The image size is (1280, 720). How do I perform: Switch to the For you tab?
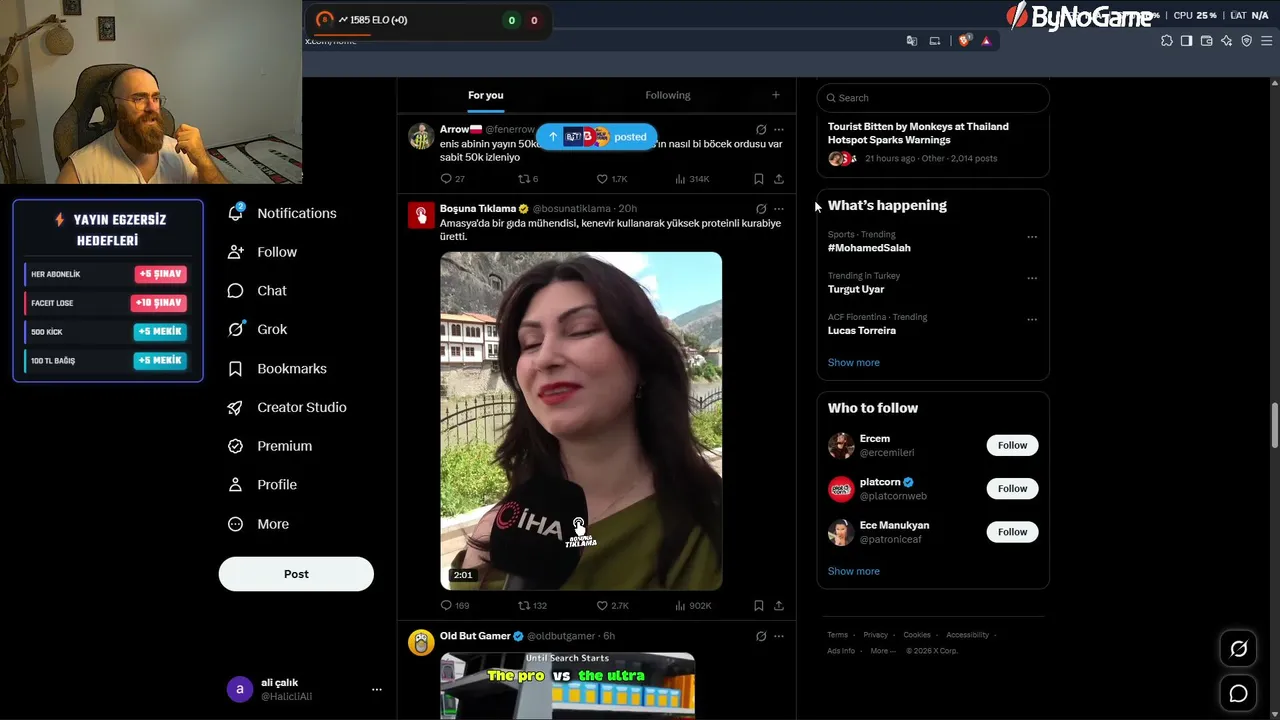(486, 95)
